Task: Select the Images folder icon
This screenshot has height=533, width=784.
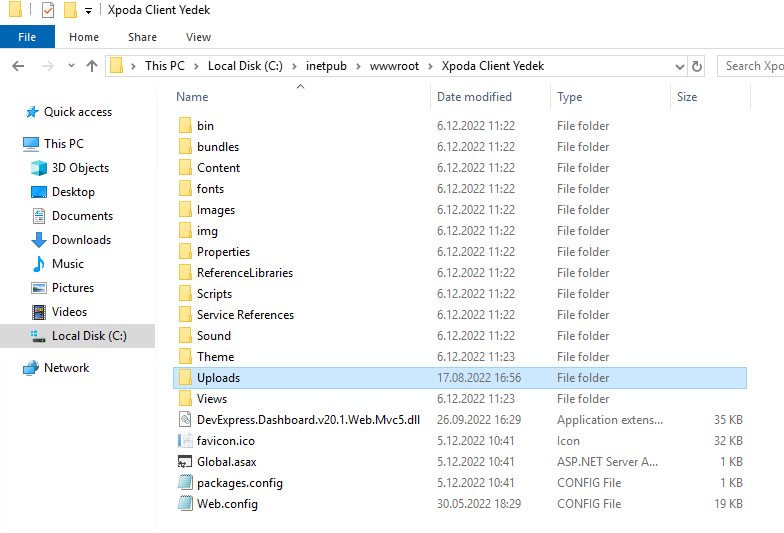Action: point(185,210)
